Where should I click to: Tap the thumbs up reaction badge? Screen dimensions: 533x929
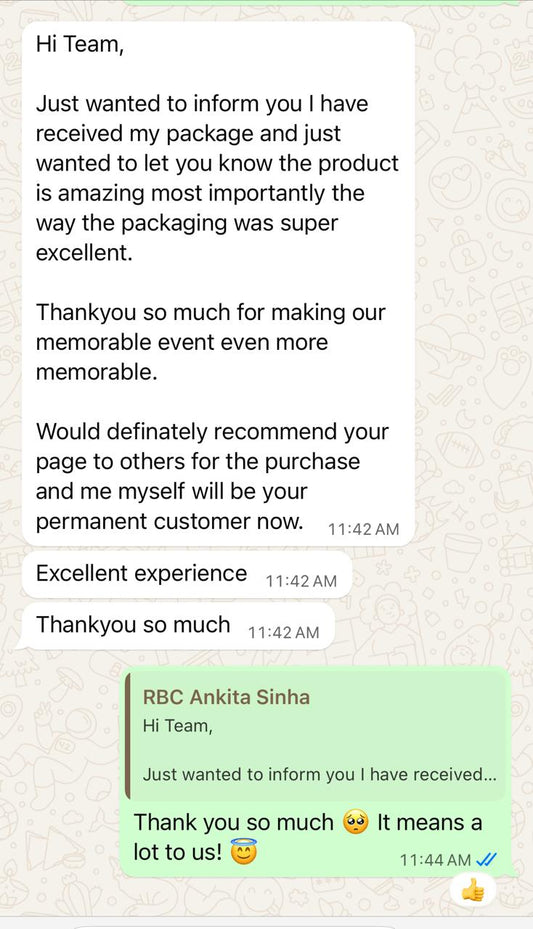point(473,889)
